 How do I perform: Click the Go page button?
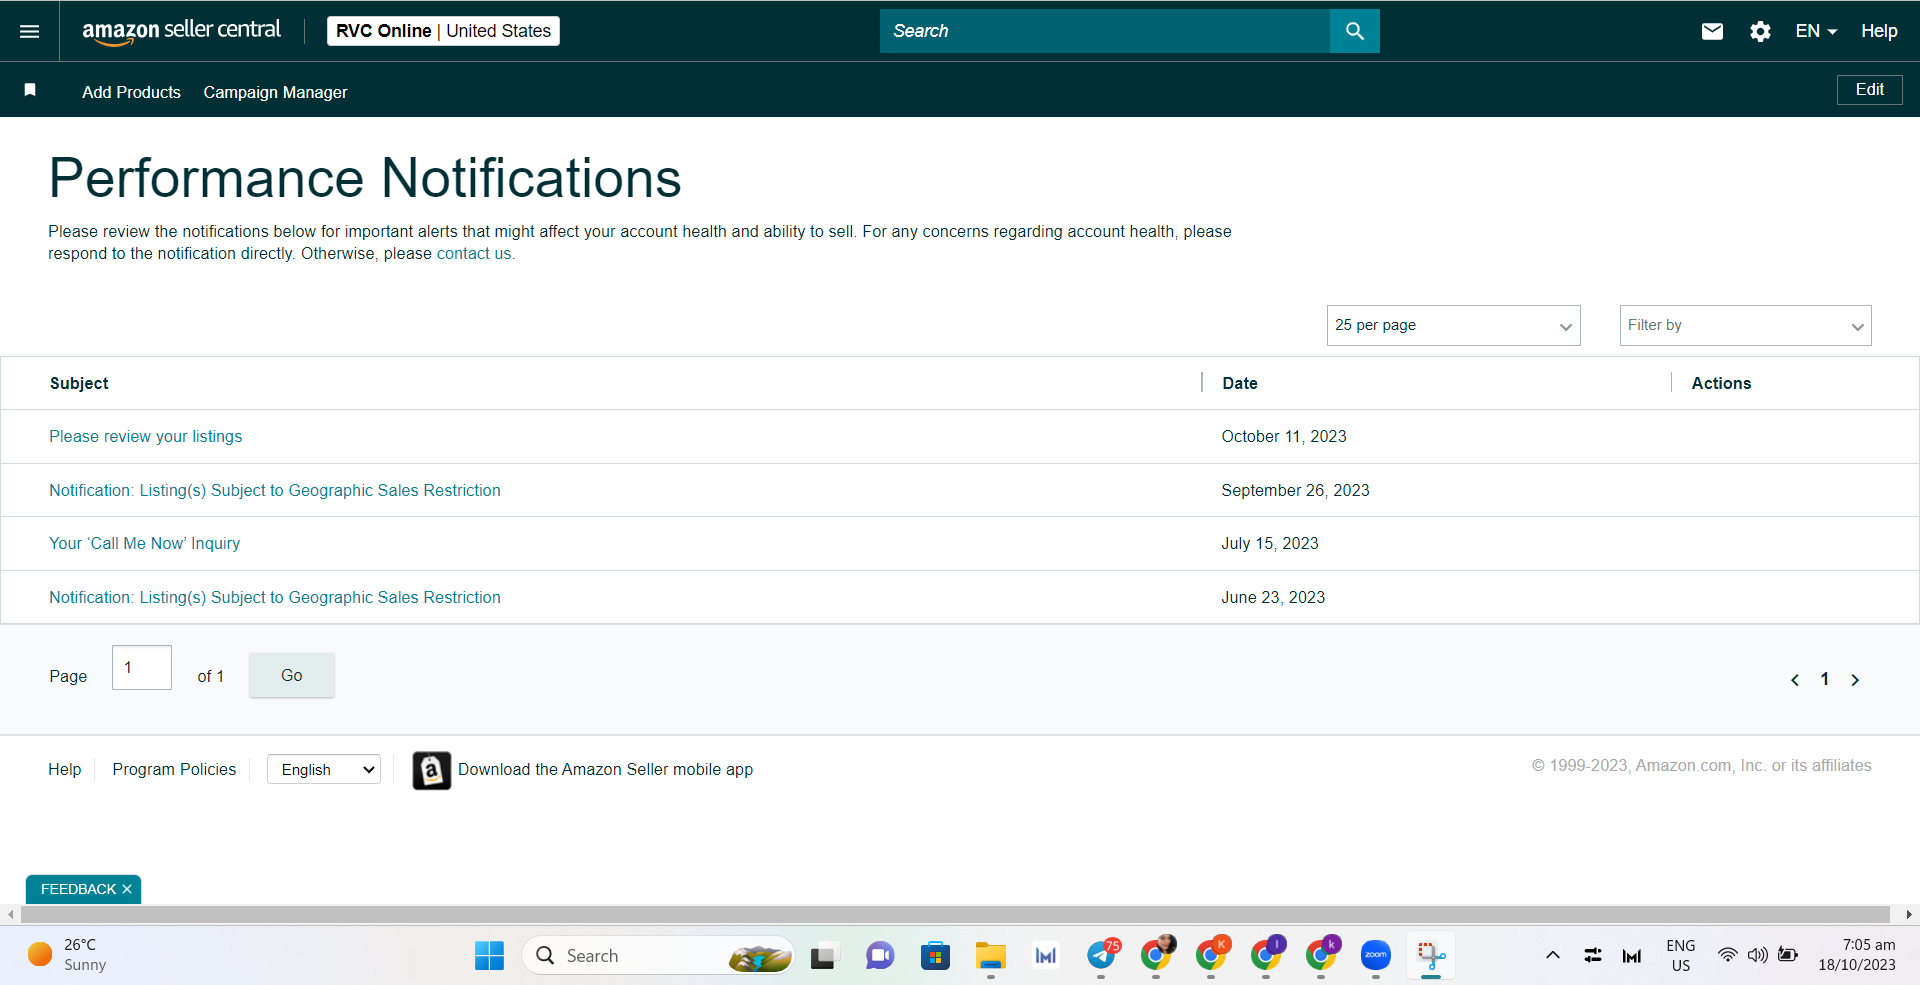tap(291, 676)
